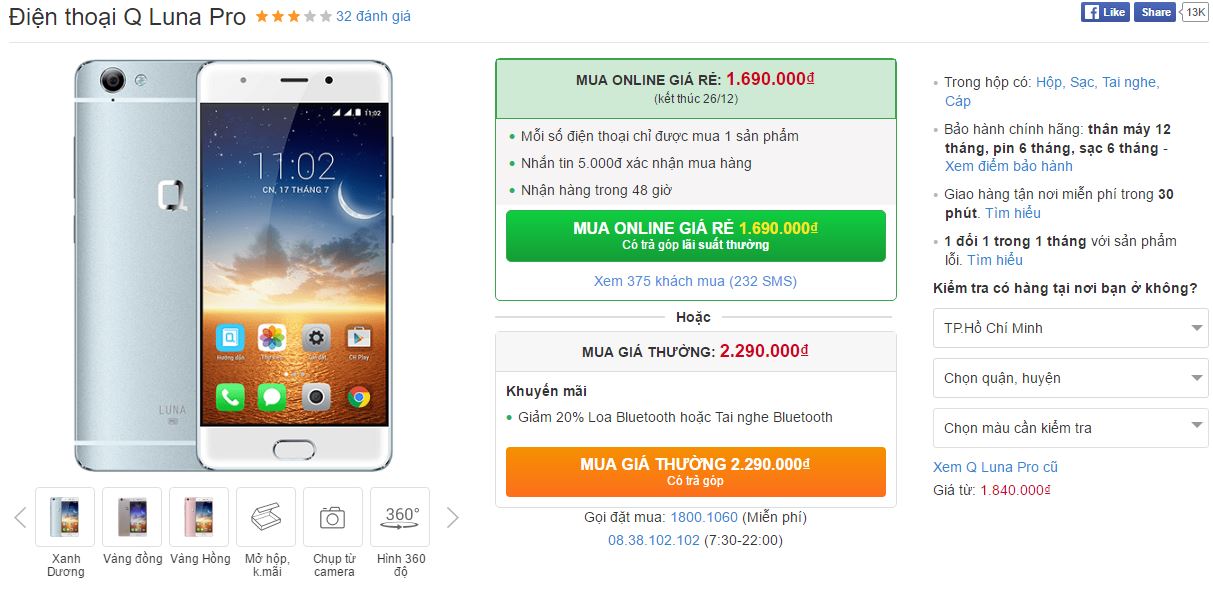This screenshot has width=1213, height=589.
Task: Click the Facebook Like button
Action: tap(1105, 12)
